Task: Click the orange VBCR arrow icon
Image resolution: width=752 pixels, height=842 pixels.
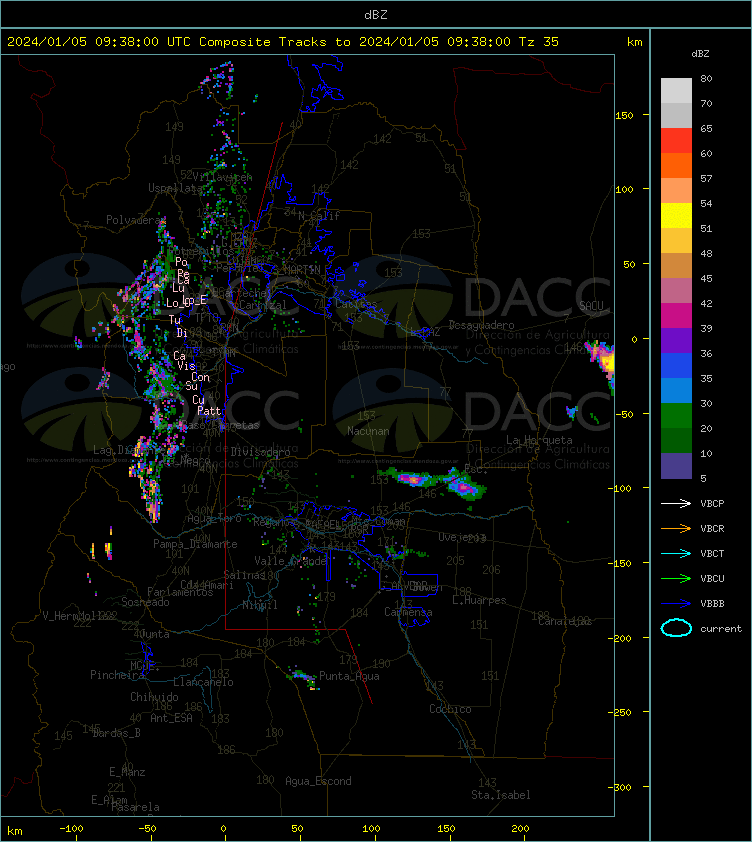Action: point(676,528)
